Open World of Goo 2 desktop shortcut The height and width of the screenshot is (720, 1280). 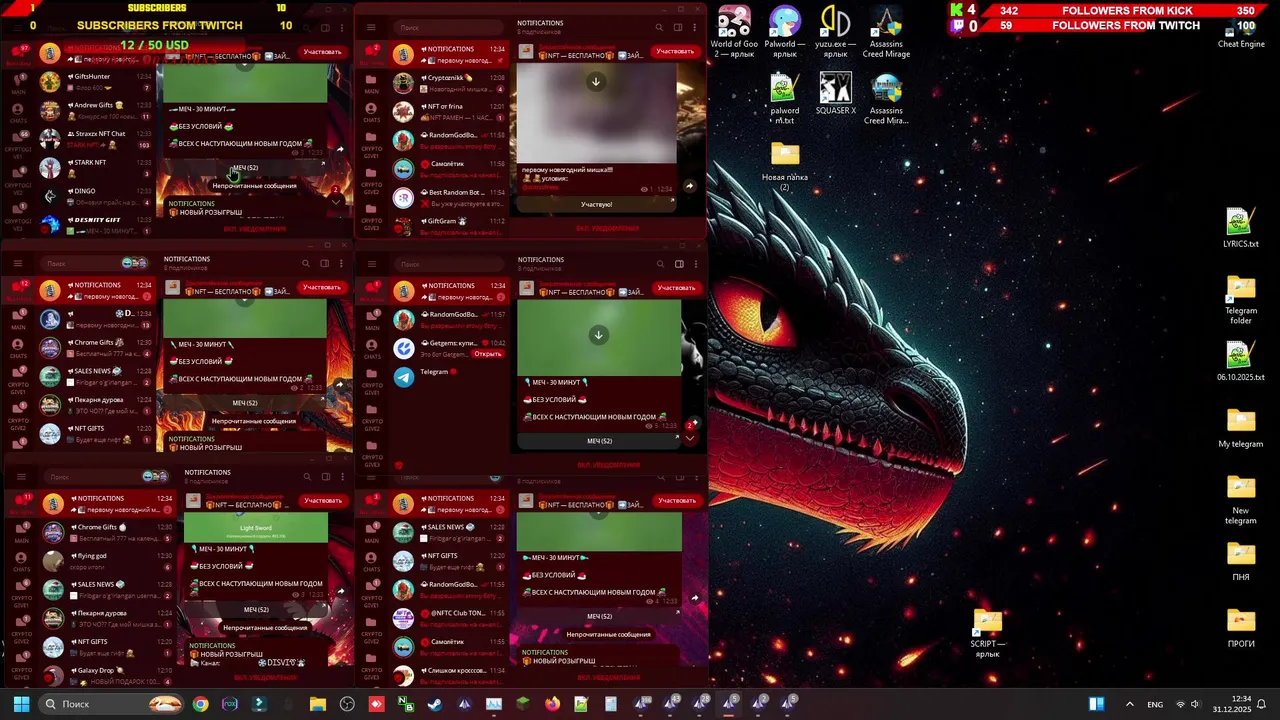(x=734, y=32)
